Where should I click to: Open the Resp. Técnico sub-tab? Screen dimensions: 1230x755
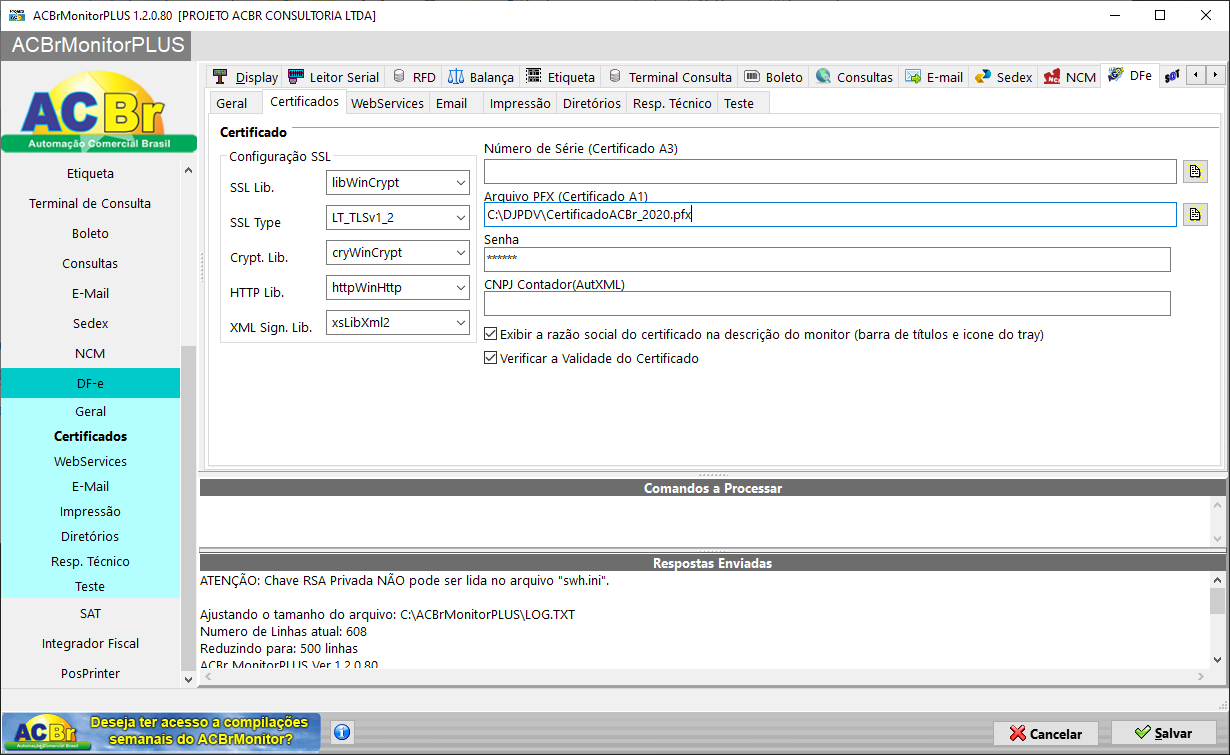[672, 103]
